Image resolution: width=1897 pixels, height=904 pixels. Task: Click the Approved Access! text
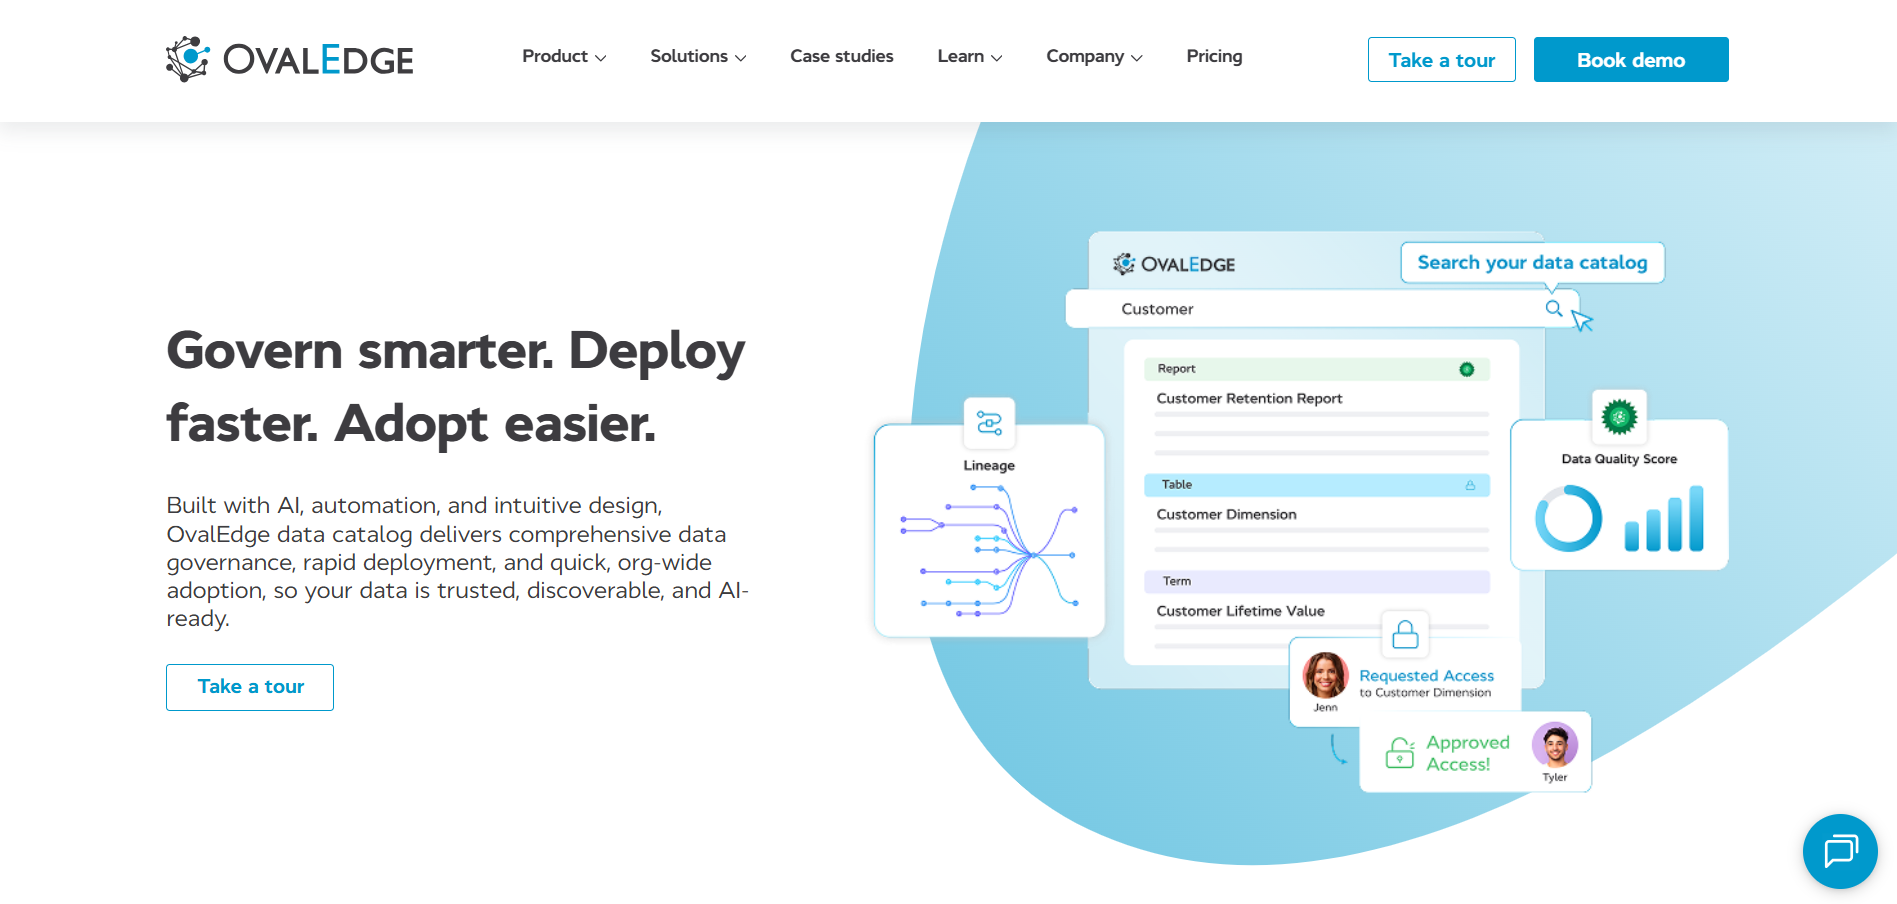pos(1467,753)
